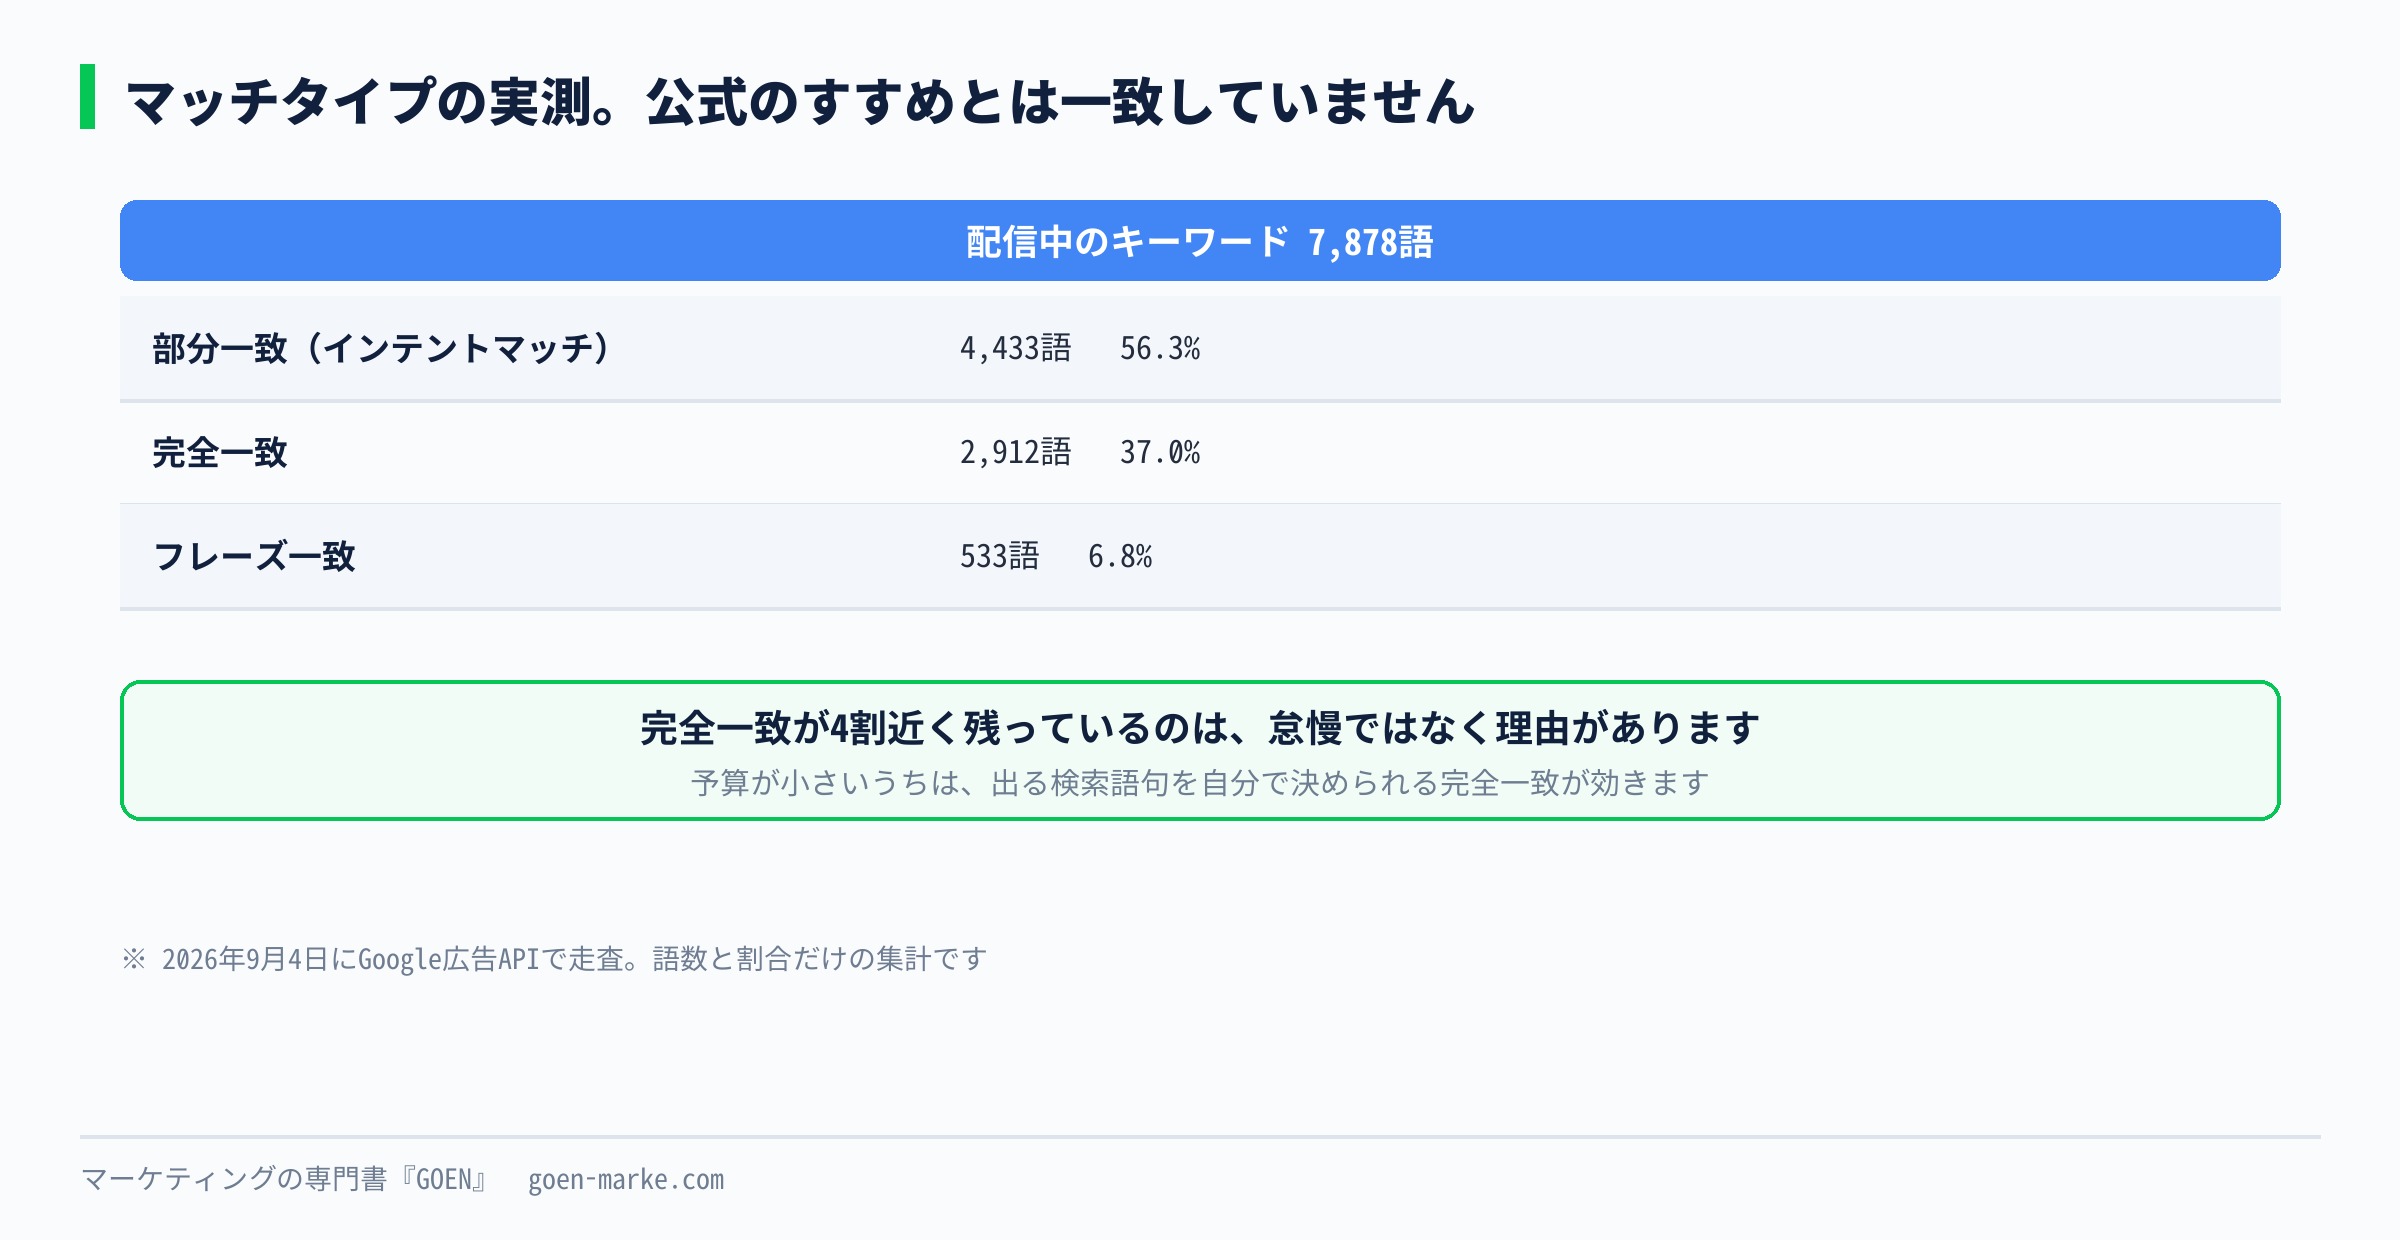The height and width of the screenshot is (1240, 2400).
Task: Click the percentage 56.3%
Action: pyautogui.click(x=1160, y=349)
